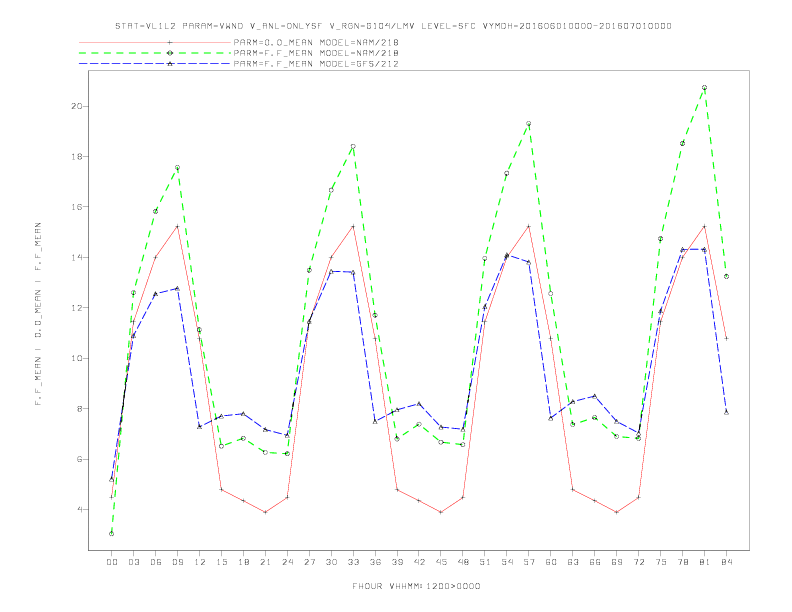Click the red solid legend line sample

coord(155,42)
